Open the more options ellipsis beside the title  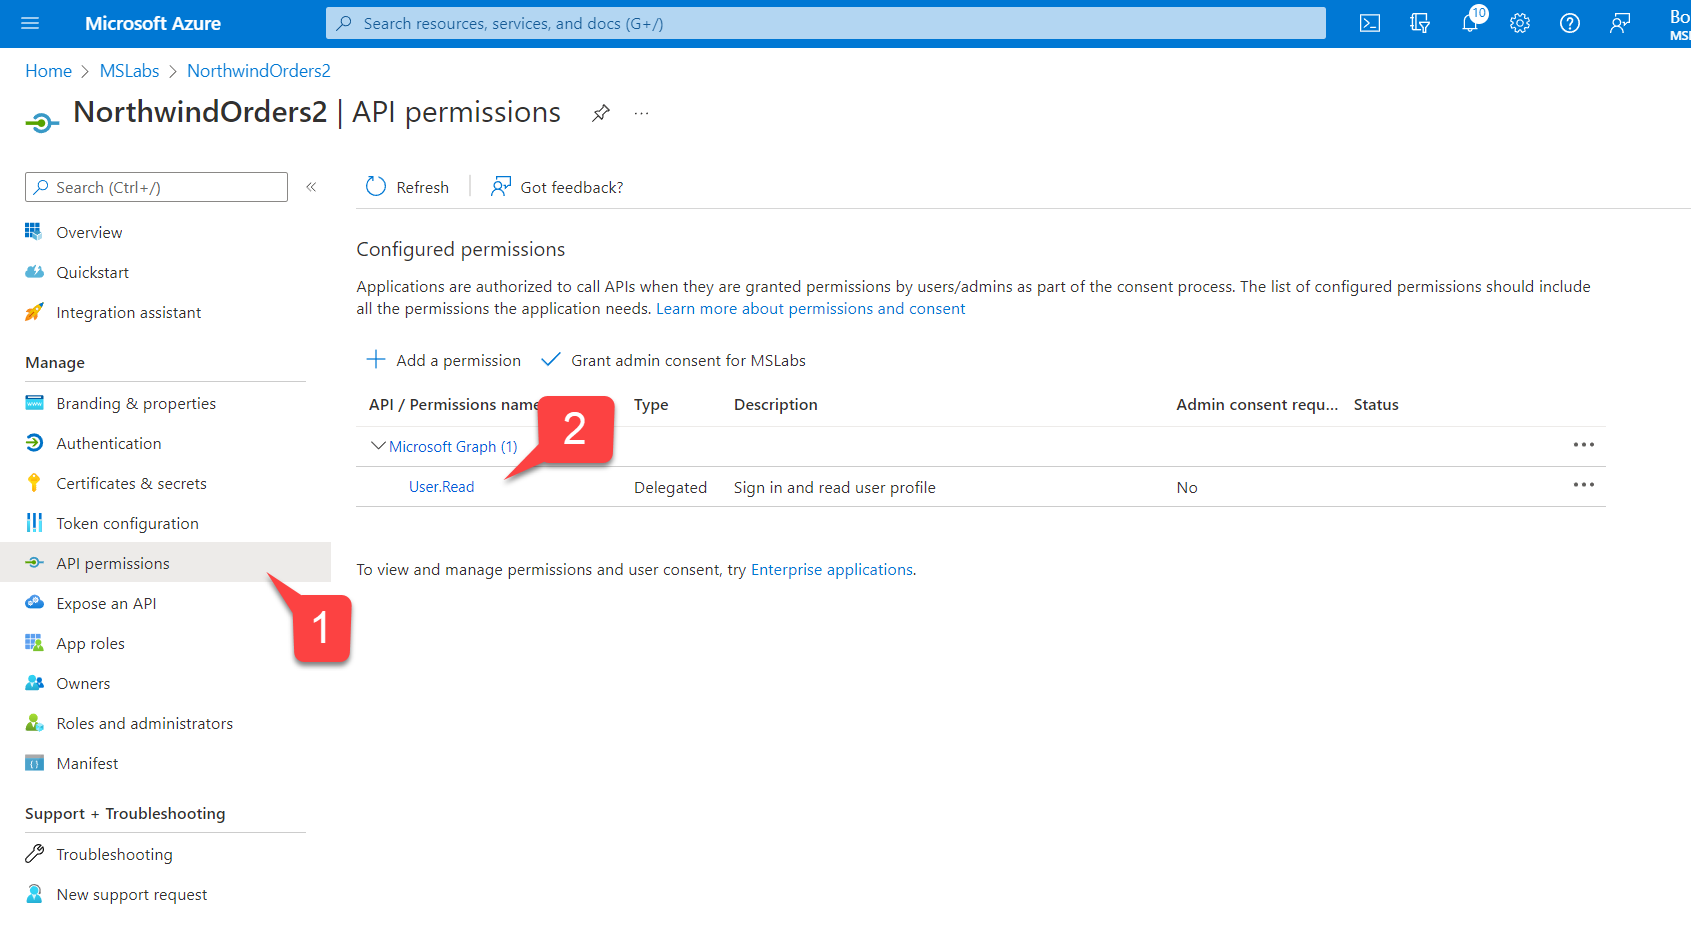642,113
